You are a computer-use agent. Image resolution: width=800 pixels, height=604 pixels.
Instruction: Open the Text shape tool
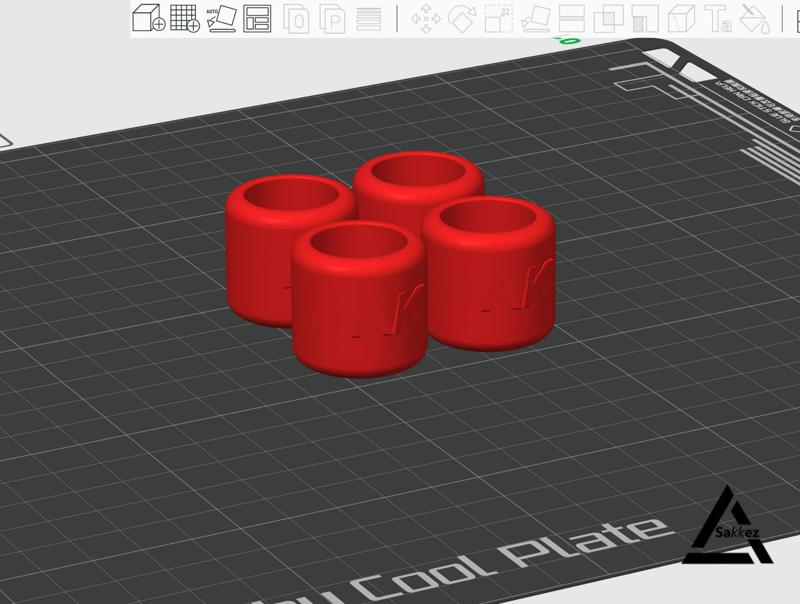coord(718,19)
